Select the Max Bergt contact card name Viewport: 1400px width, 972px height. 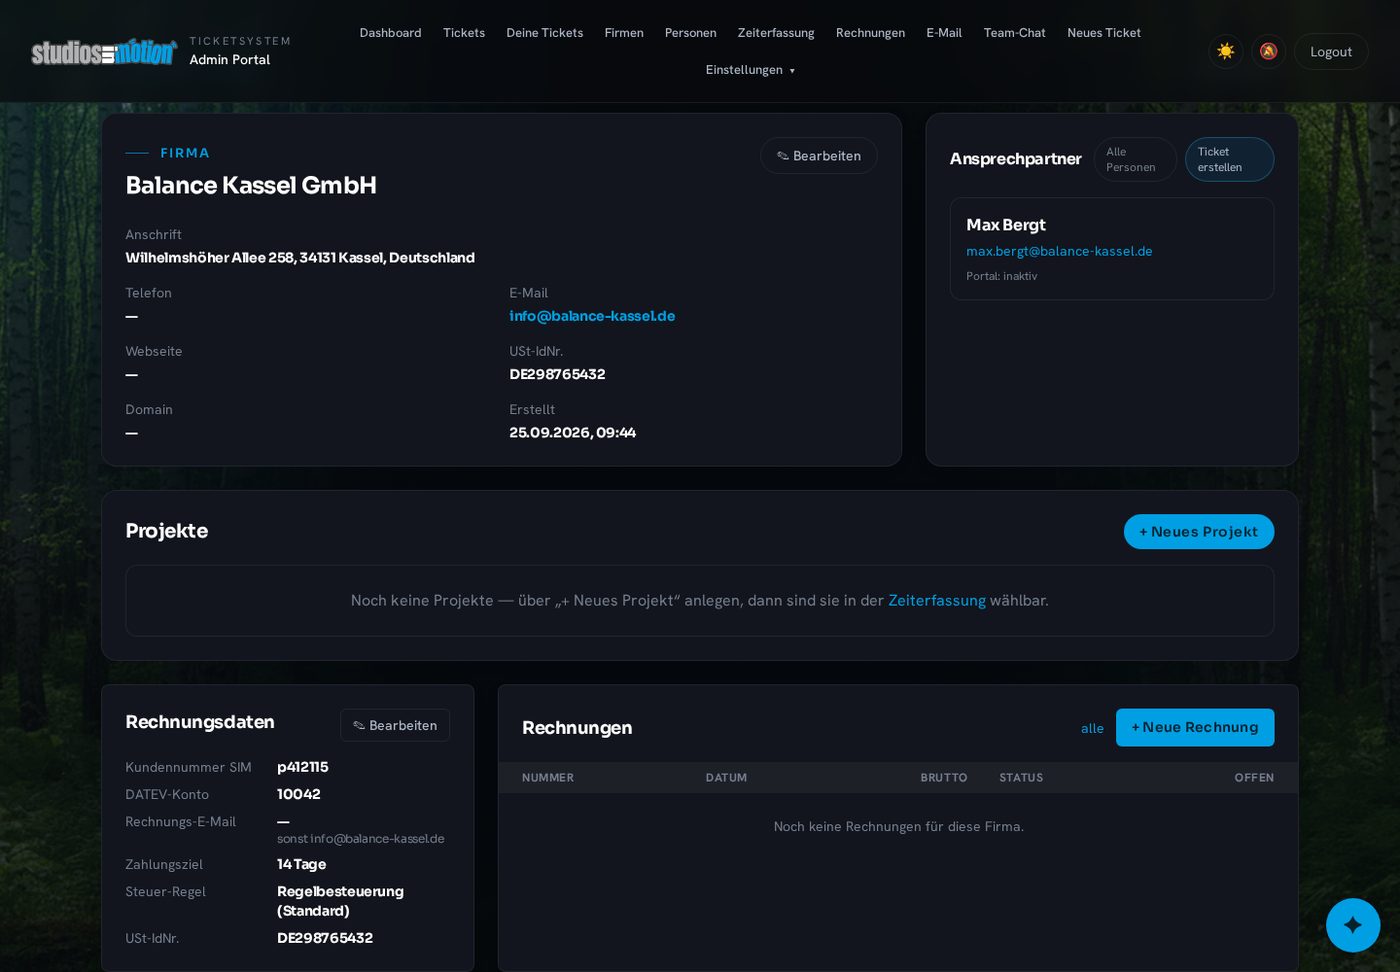point(1006,225)
